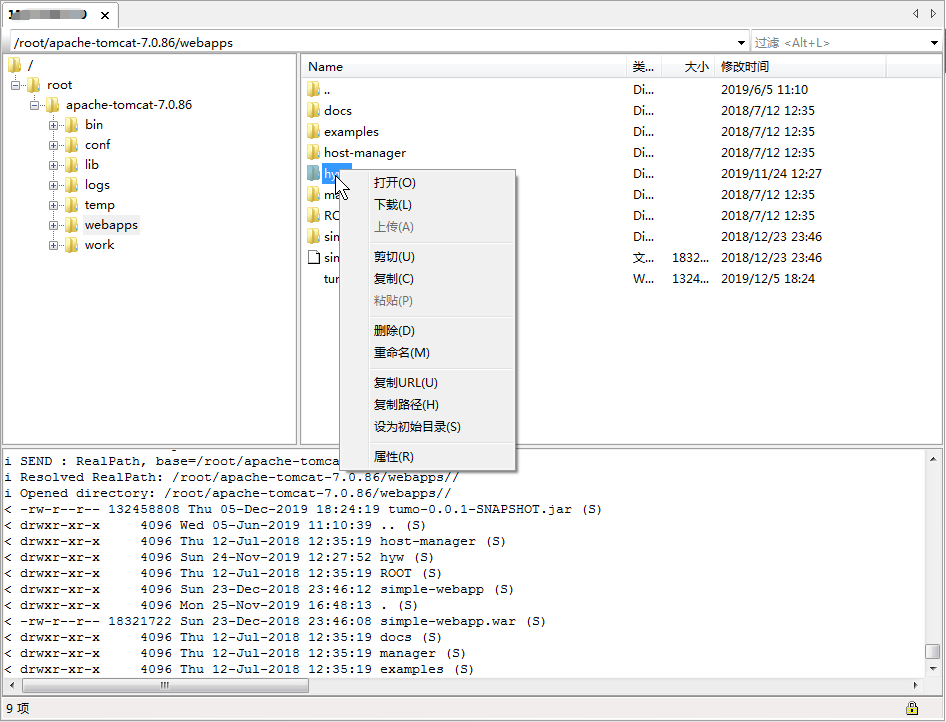Click the 过滤 filter input field

(839, 43)
